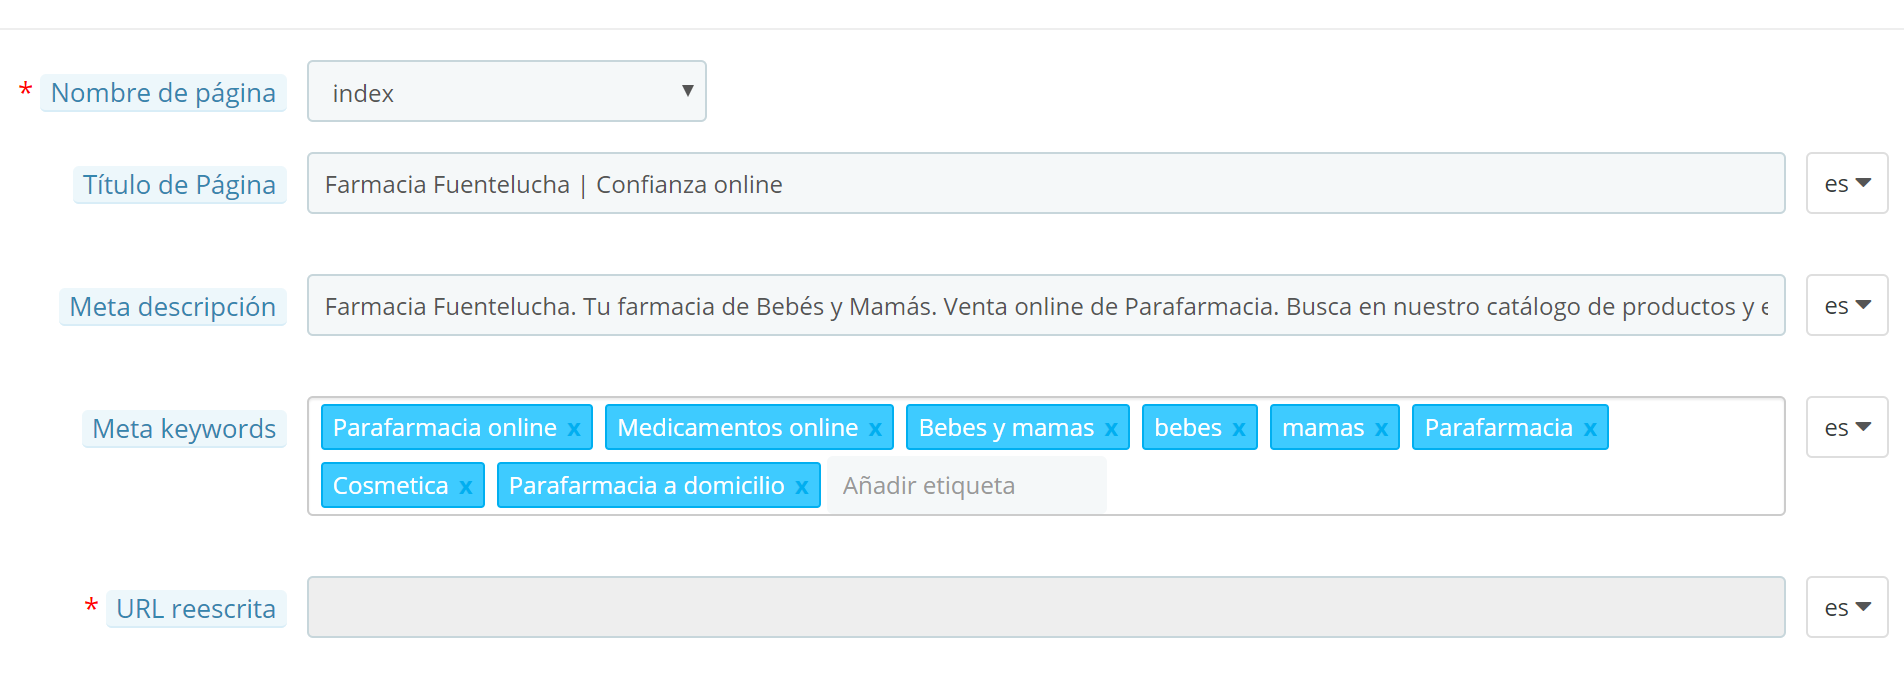Remove the 'Parafarmacia' keyword tag
1904x689 pixels.
click(x=1590, y=429)
